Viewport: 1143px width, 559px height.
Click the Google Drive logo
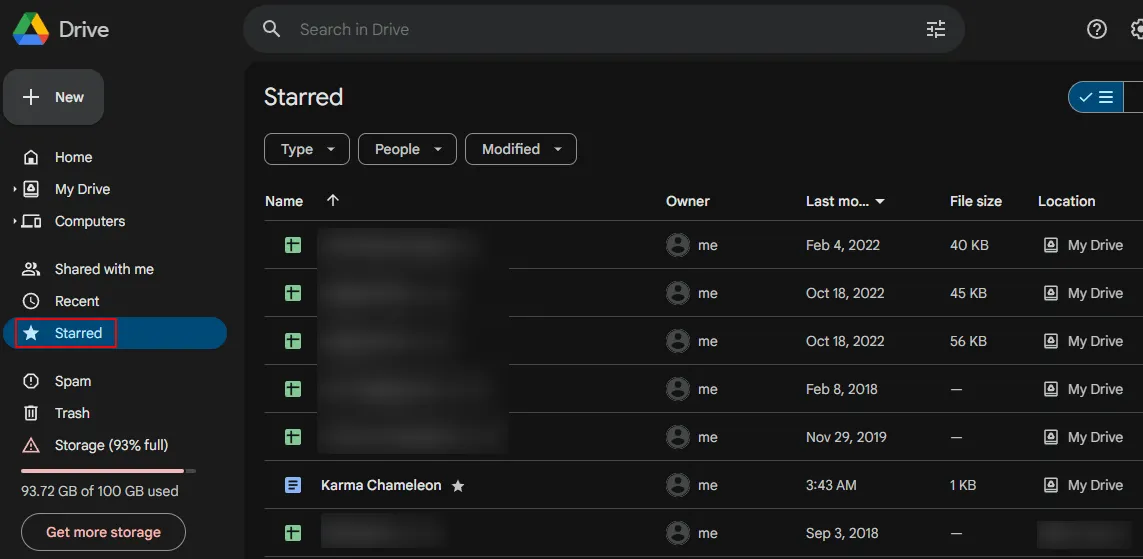pyautogui.click(x=31, y=29)
